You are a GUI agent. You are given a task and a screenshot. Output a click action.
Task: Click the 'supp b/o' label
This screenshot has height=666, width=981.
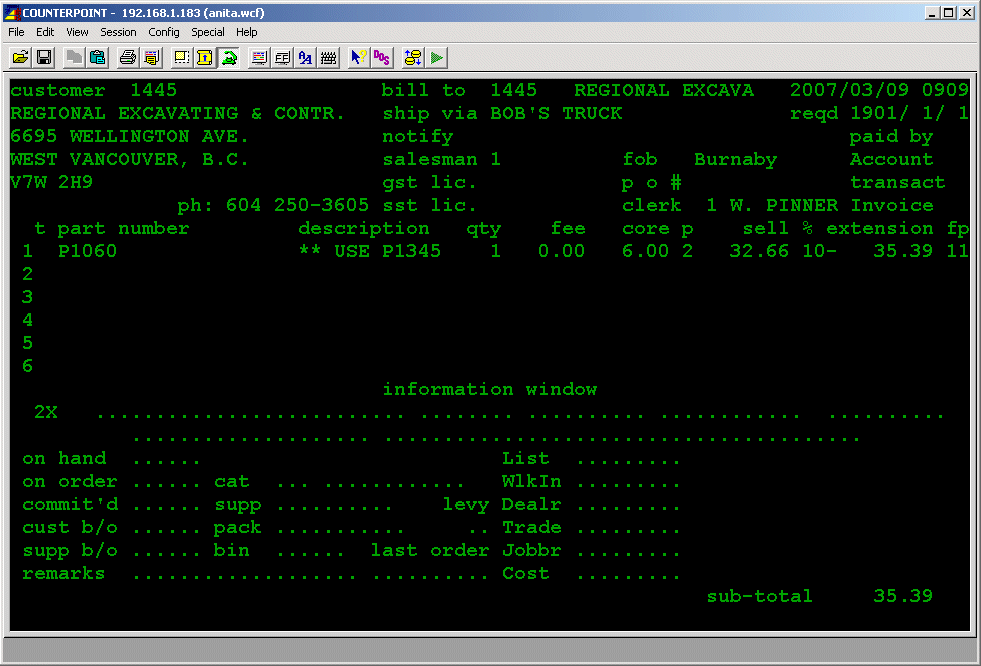tap(70, 550)
